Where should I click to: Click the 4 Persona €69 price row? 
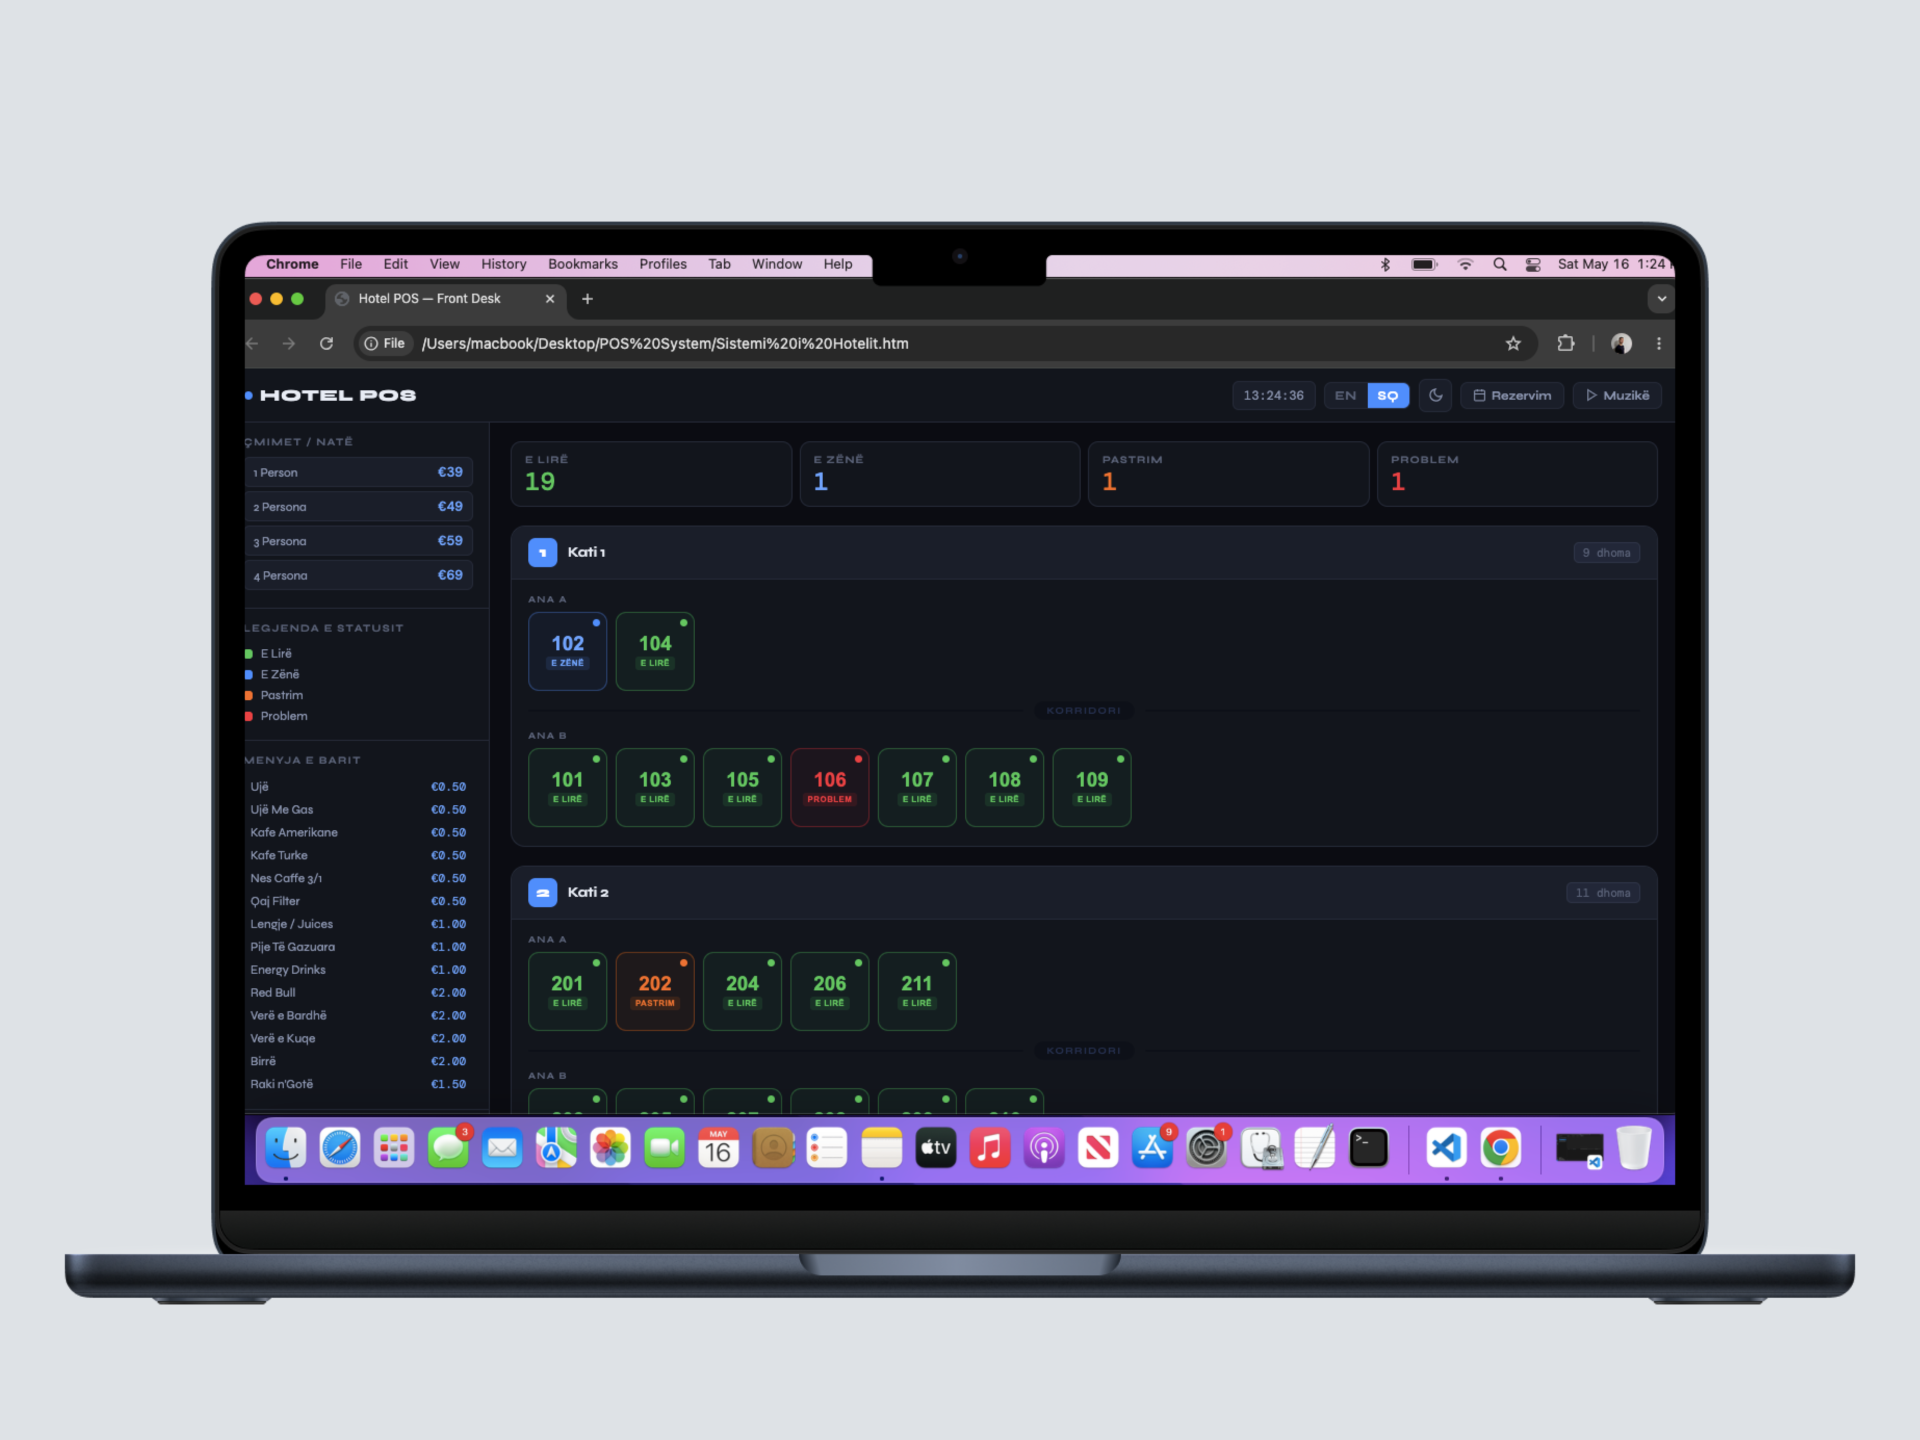tap(359, 575)
